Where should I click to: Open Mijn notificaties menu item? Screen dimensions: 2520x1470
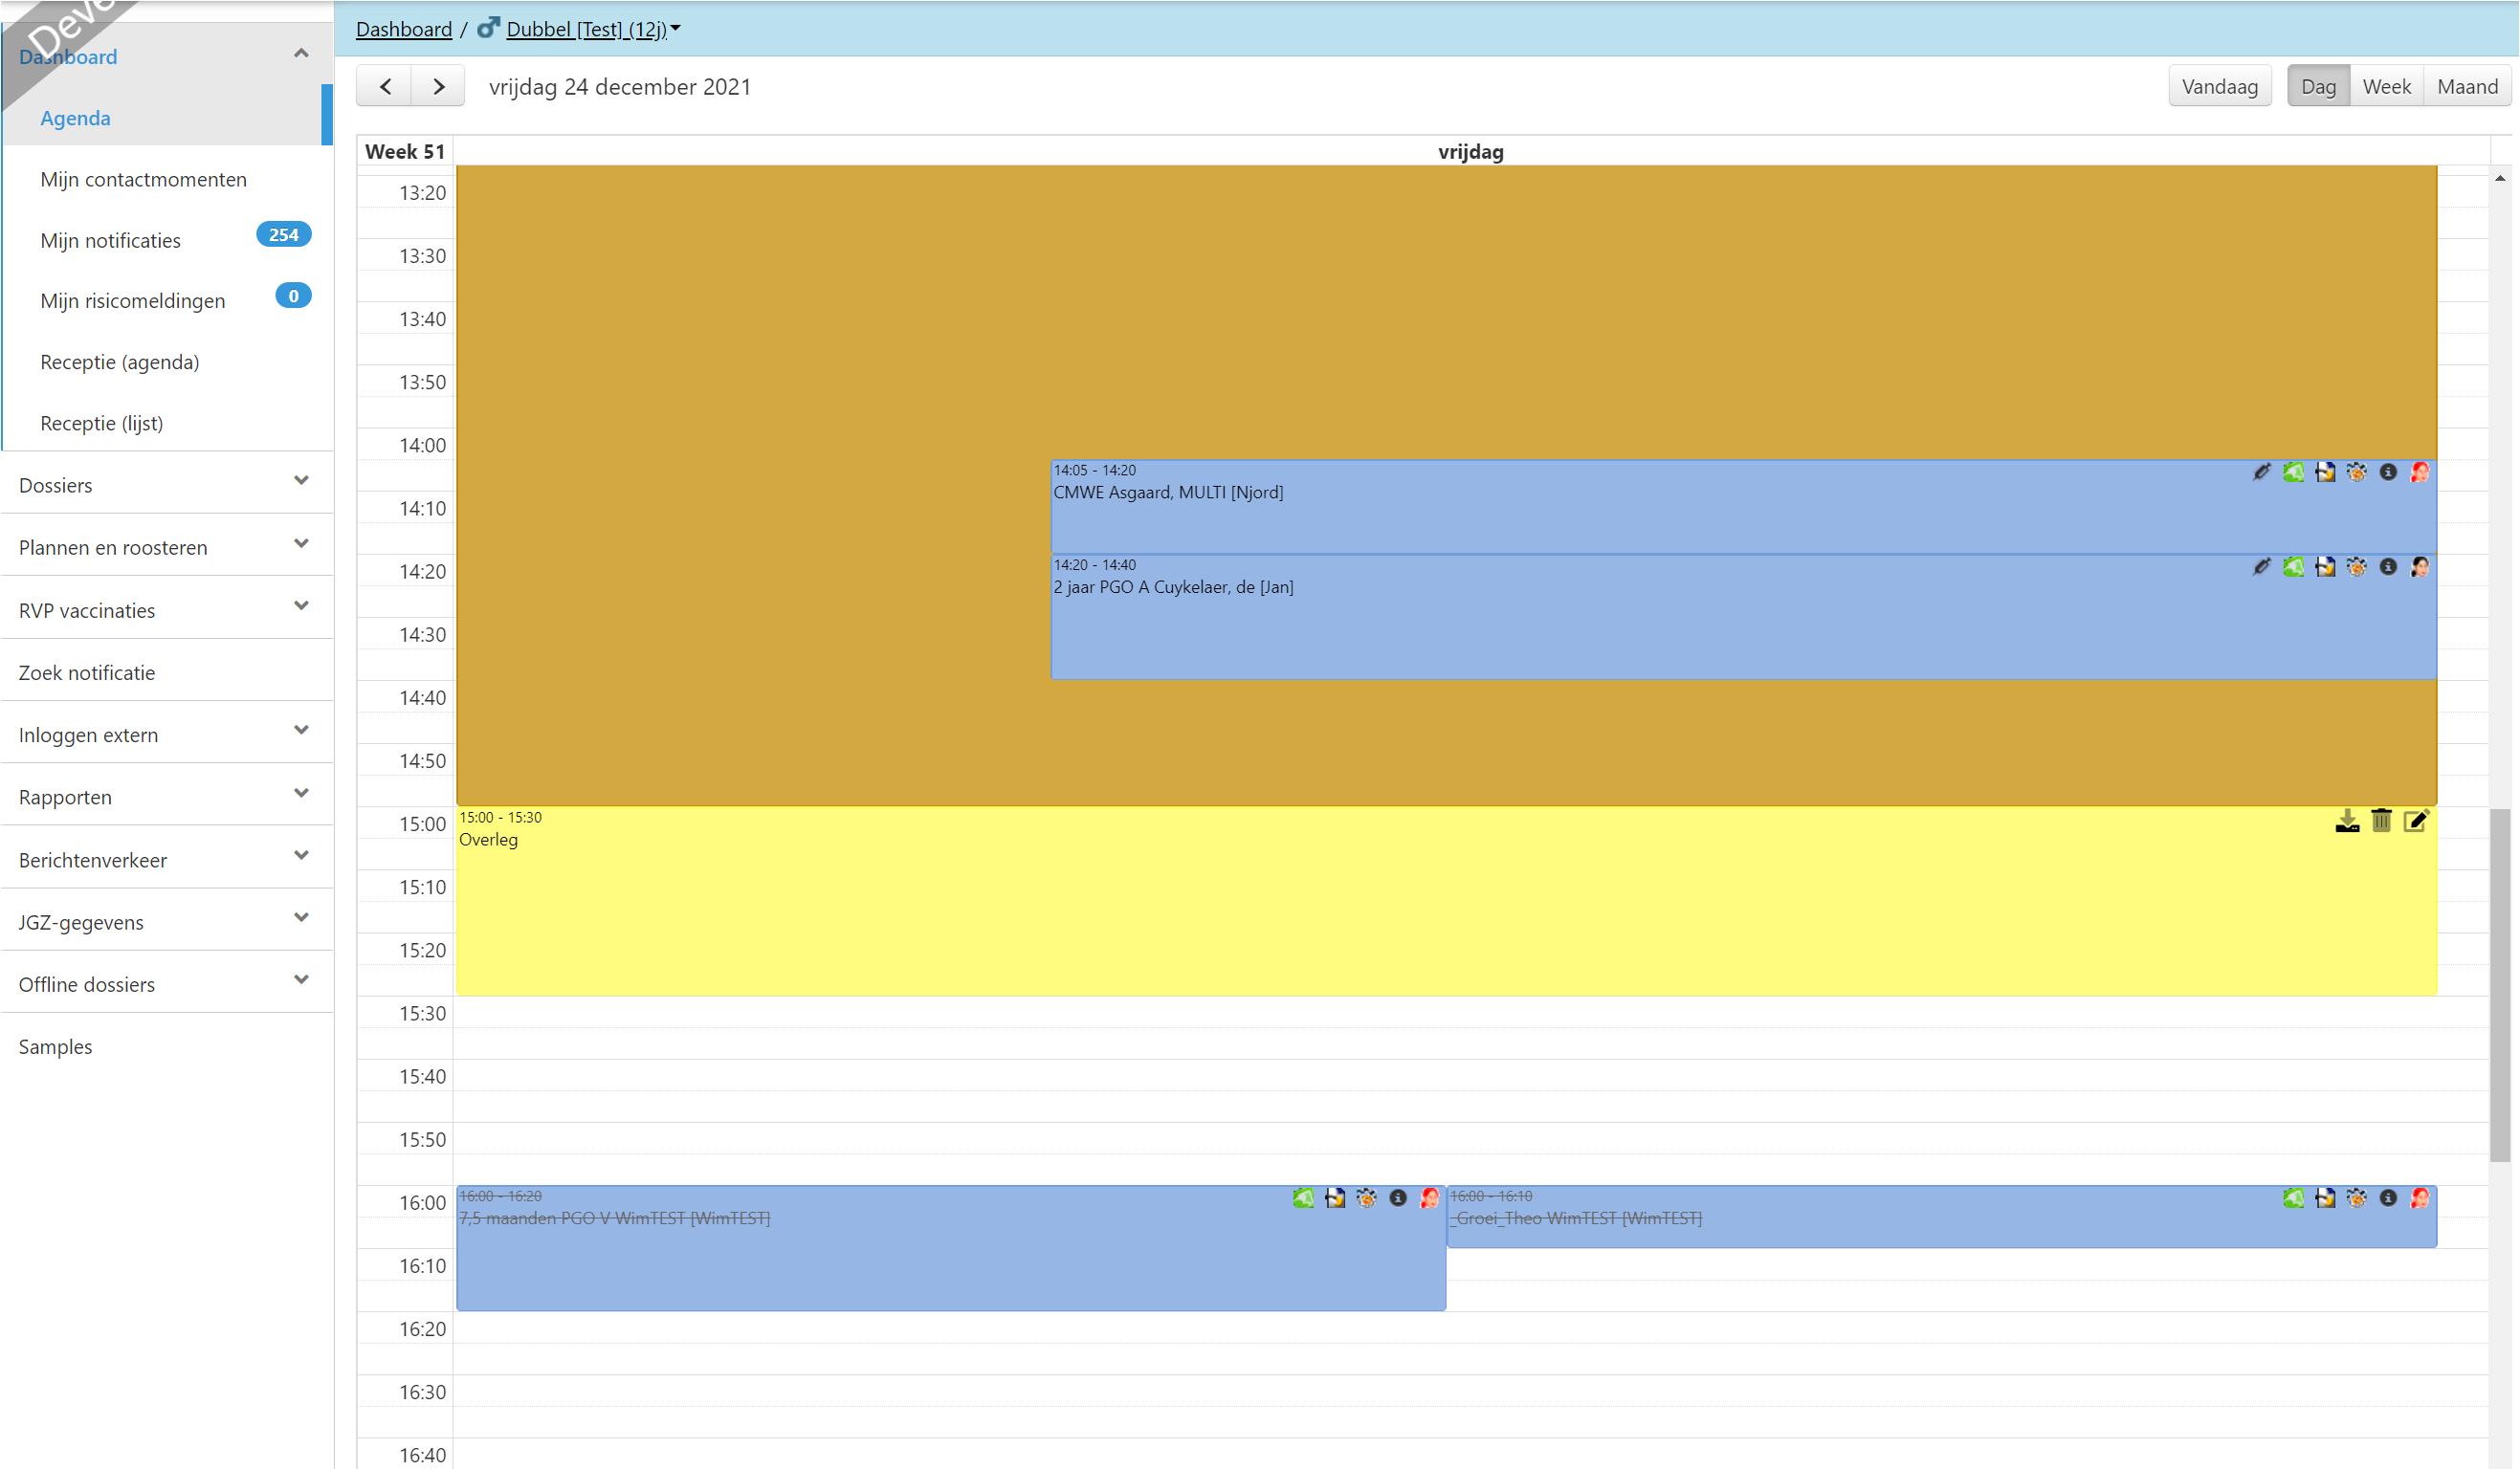pos(111,240)
